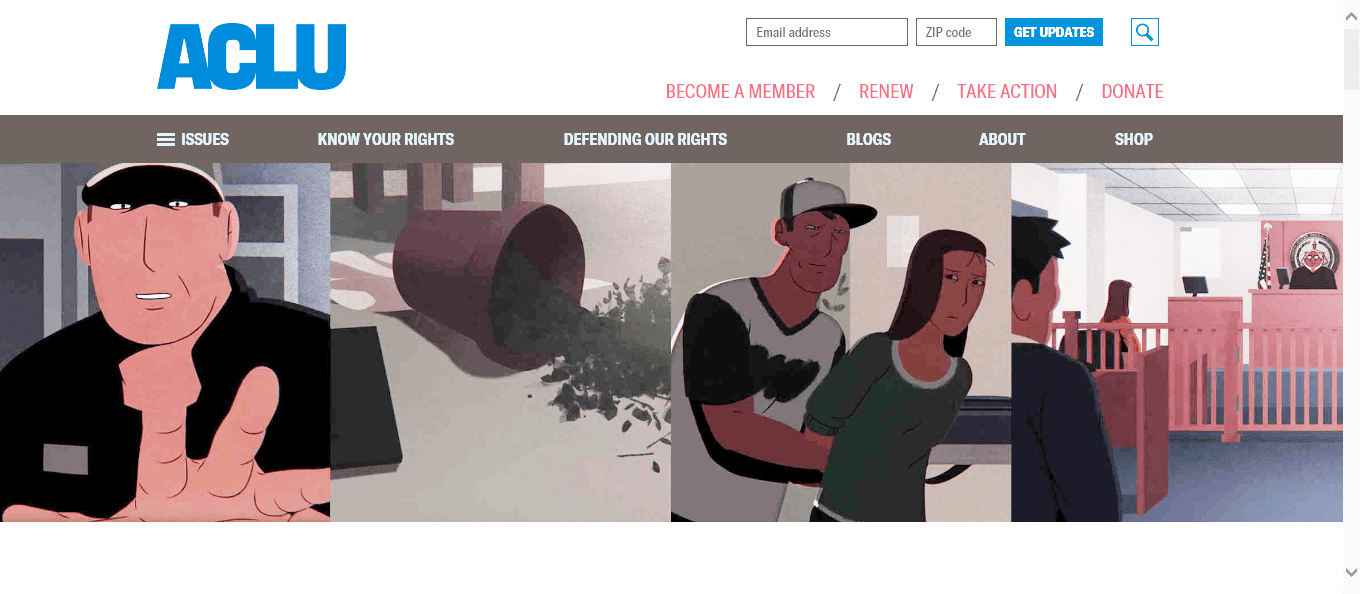Open Defending Our Rights menu
The height and width of the screenshot is (594, 1360).
645,139
